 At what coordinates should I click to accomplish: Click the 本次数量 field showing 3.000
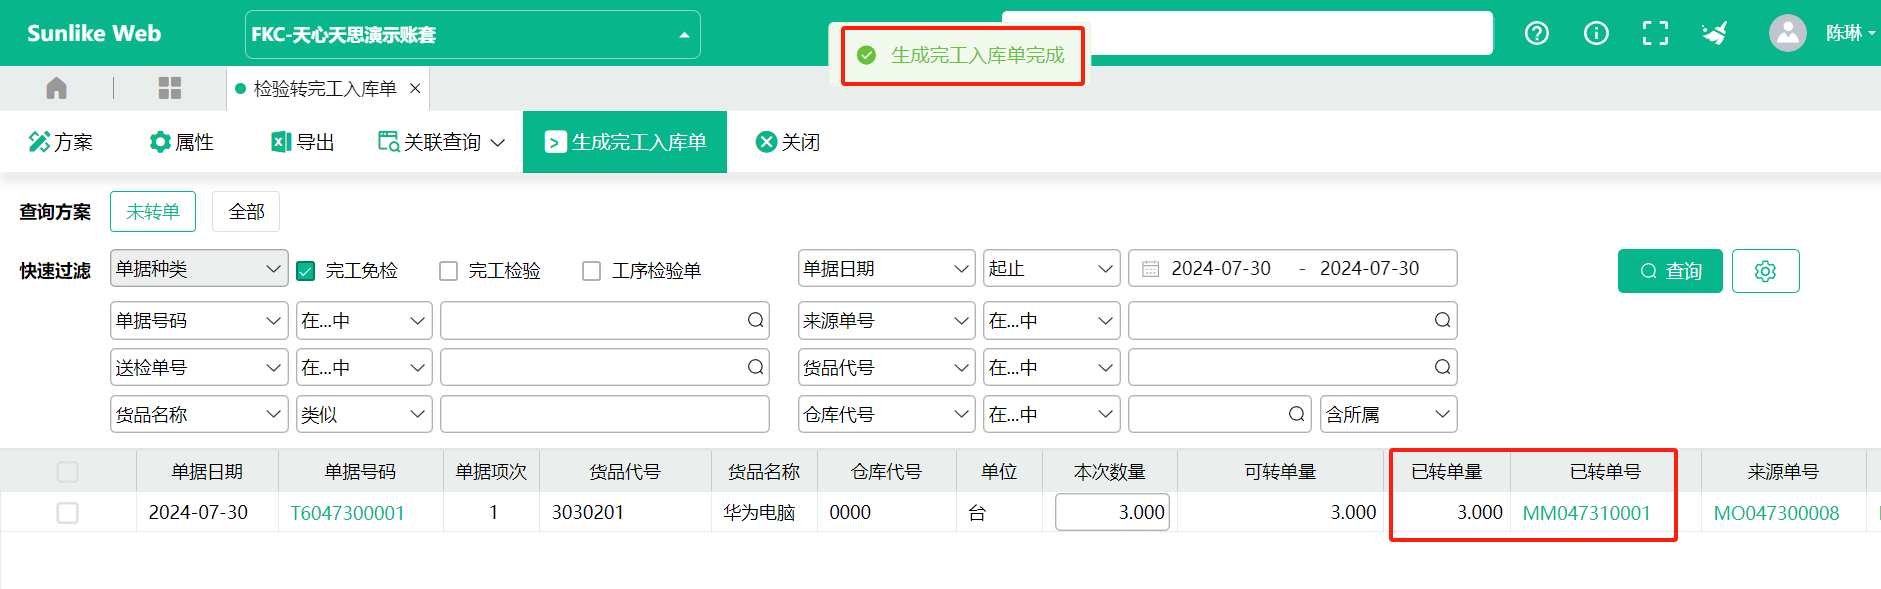click(x=1112, y=513)
